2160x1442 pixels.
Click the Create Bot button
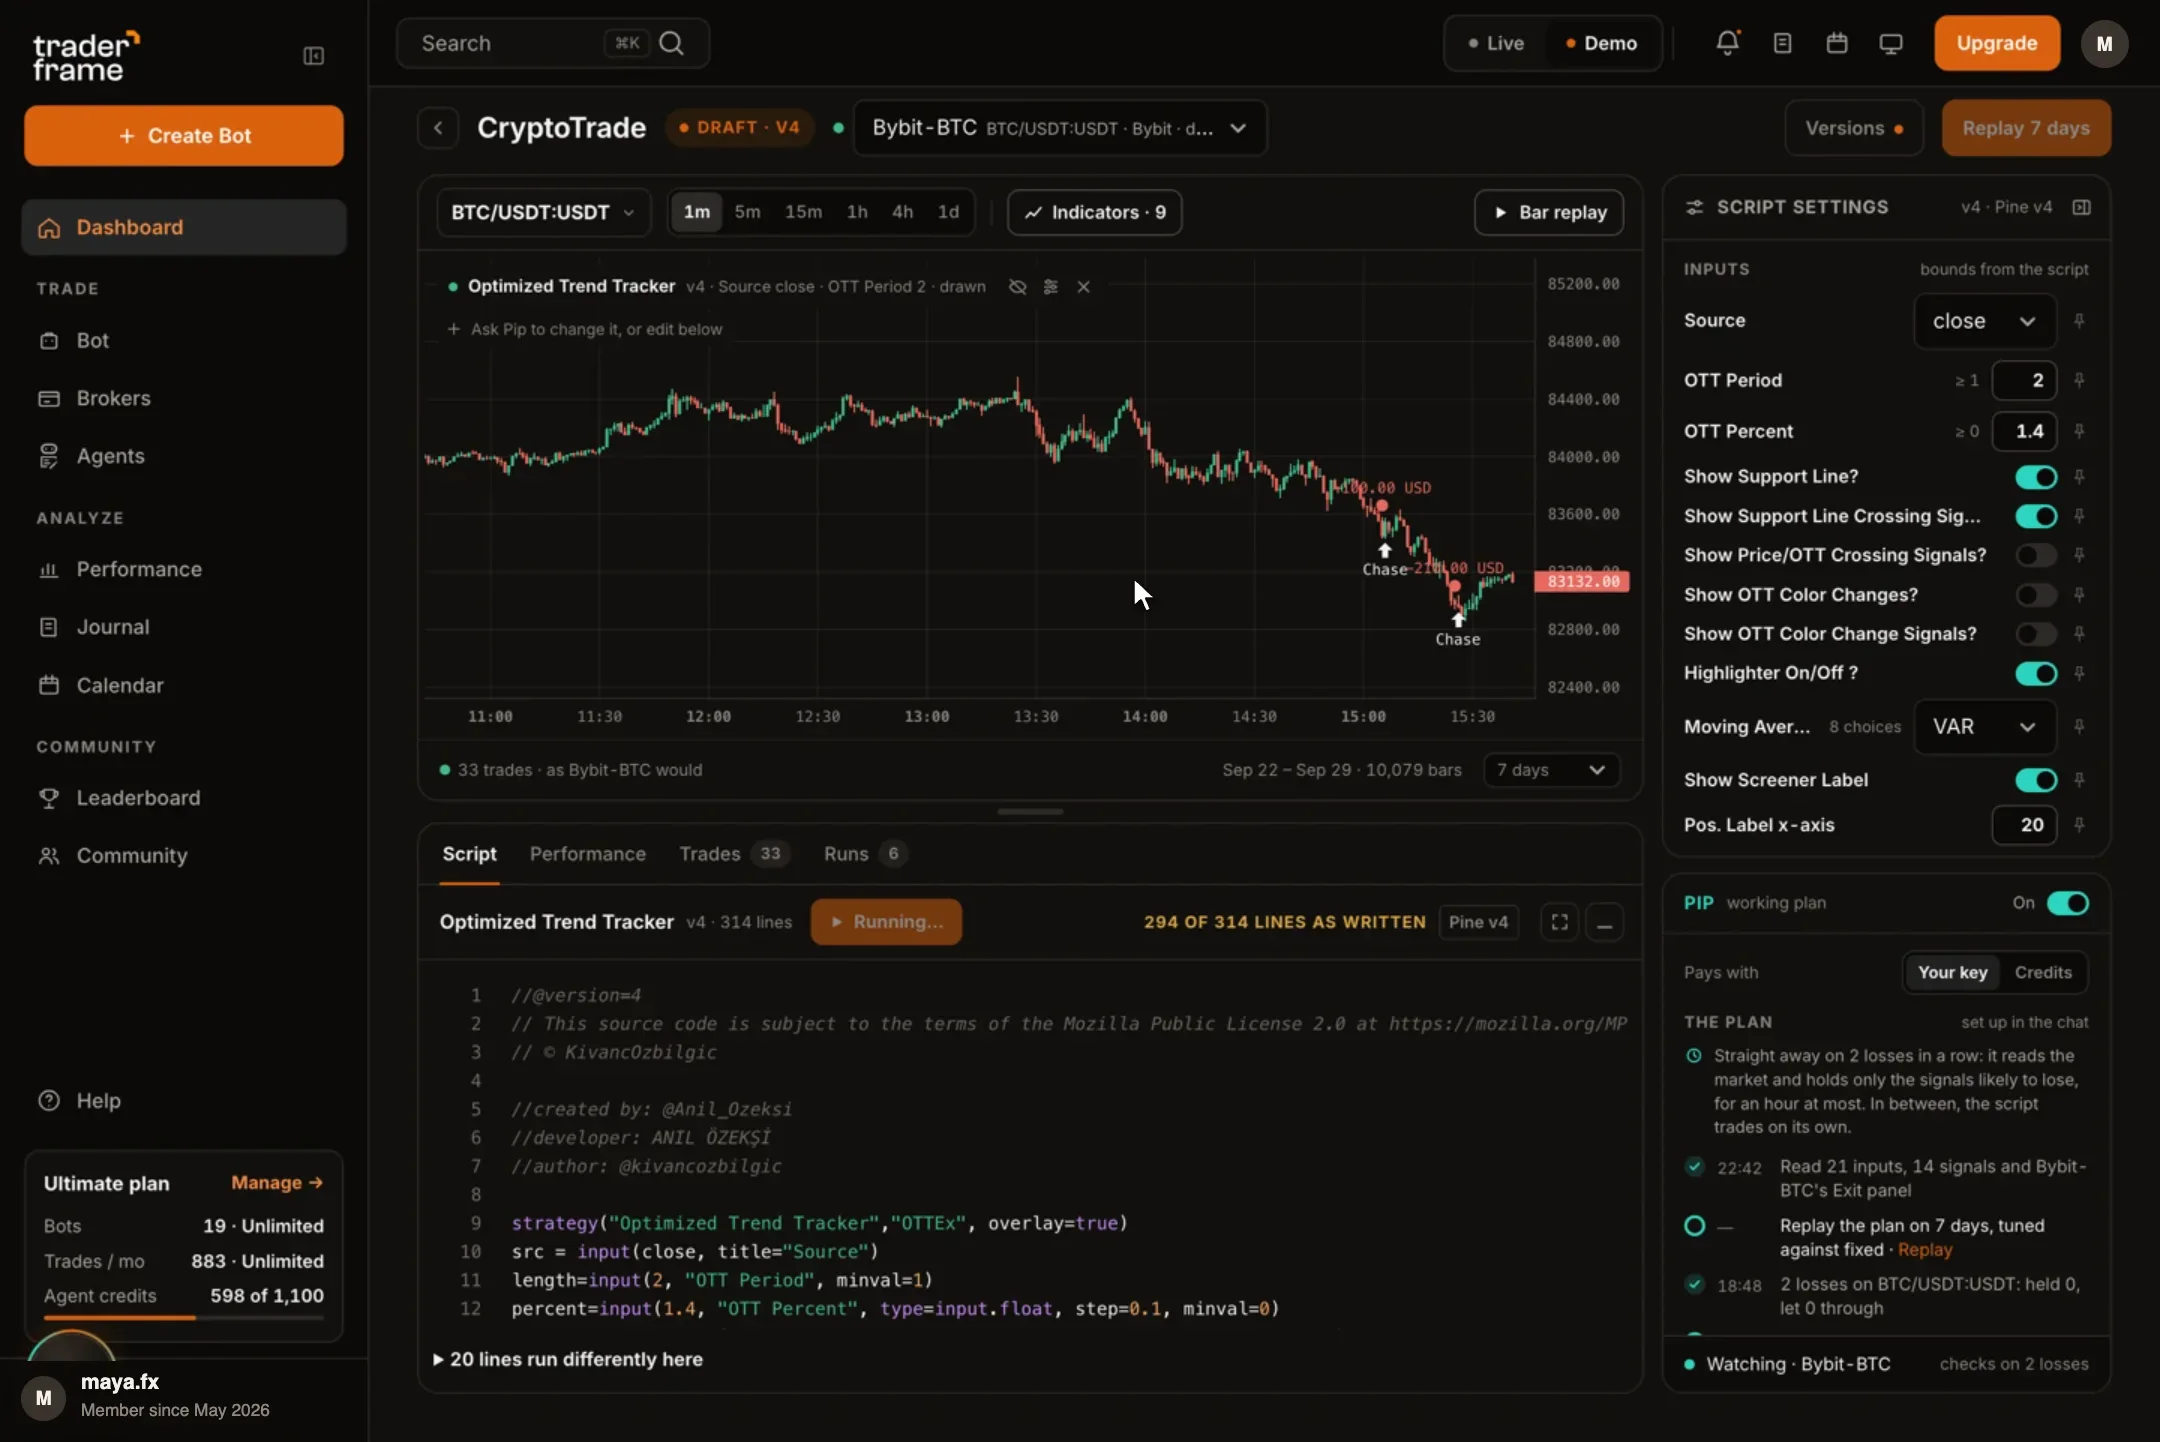point(184,136)
